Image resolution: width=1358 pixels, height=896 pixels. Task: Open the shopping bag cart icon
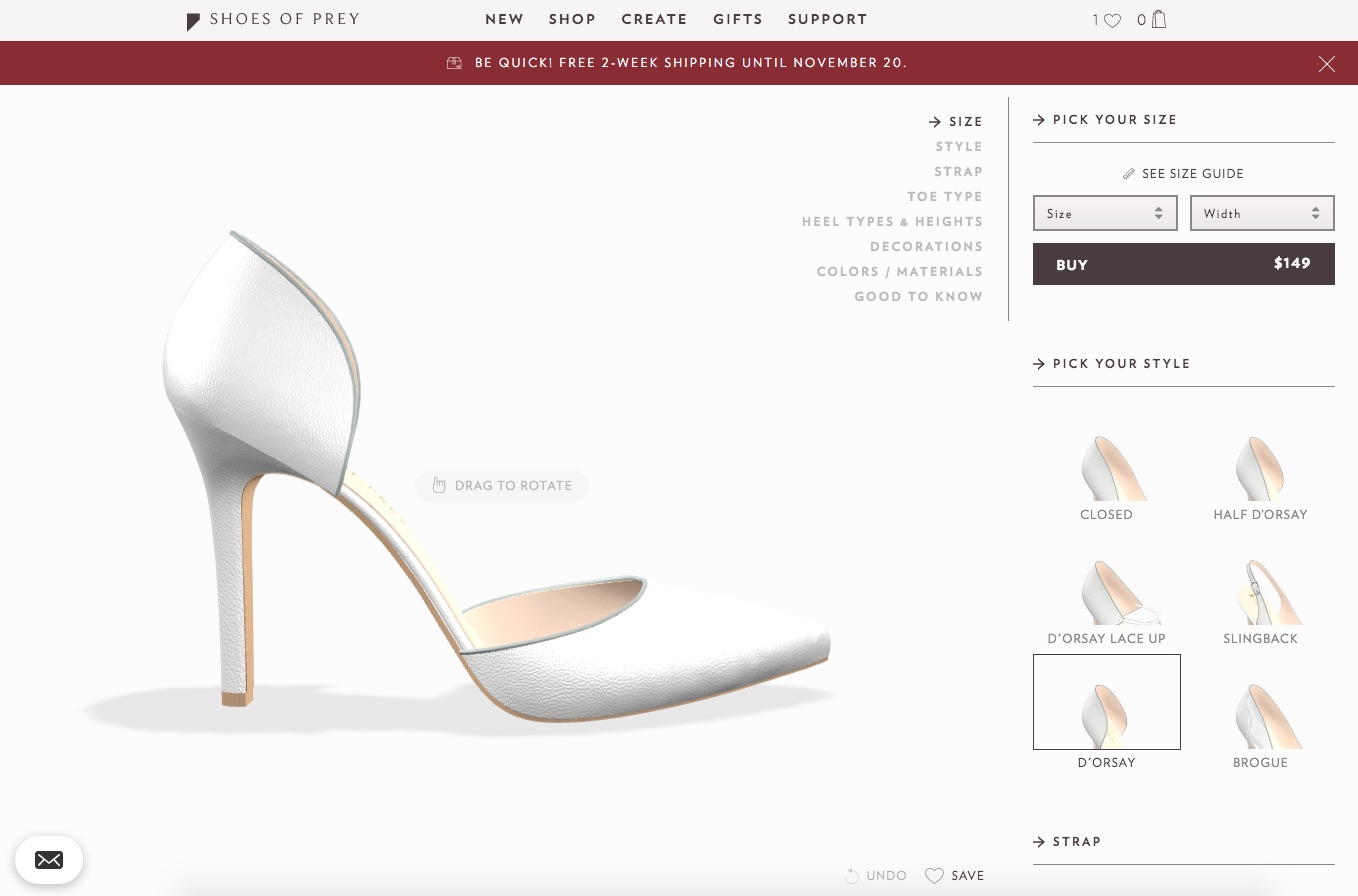[1158, 19]
